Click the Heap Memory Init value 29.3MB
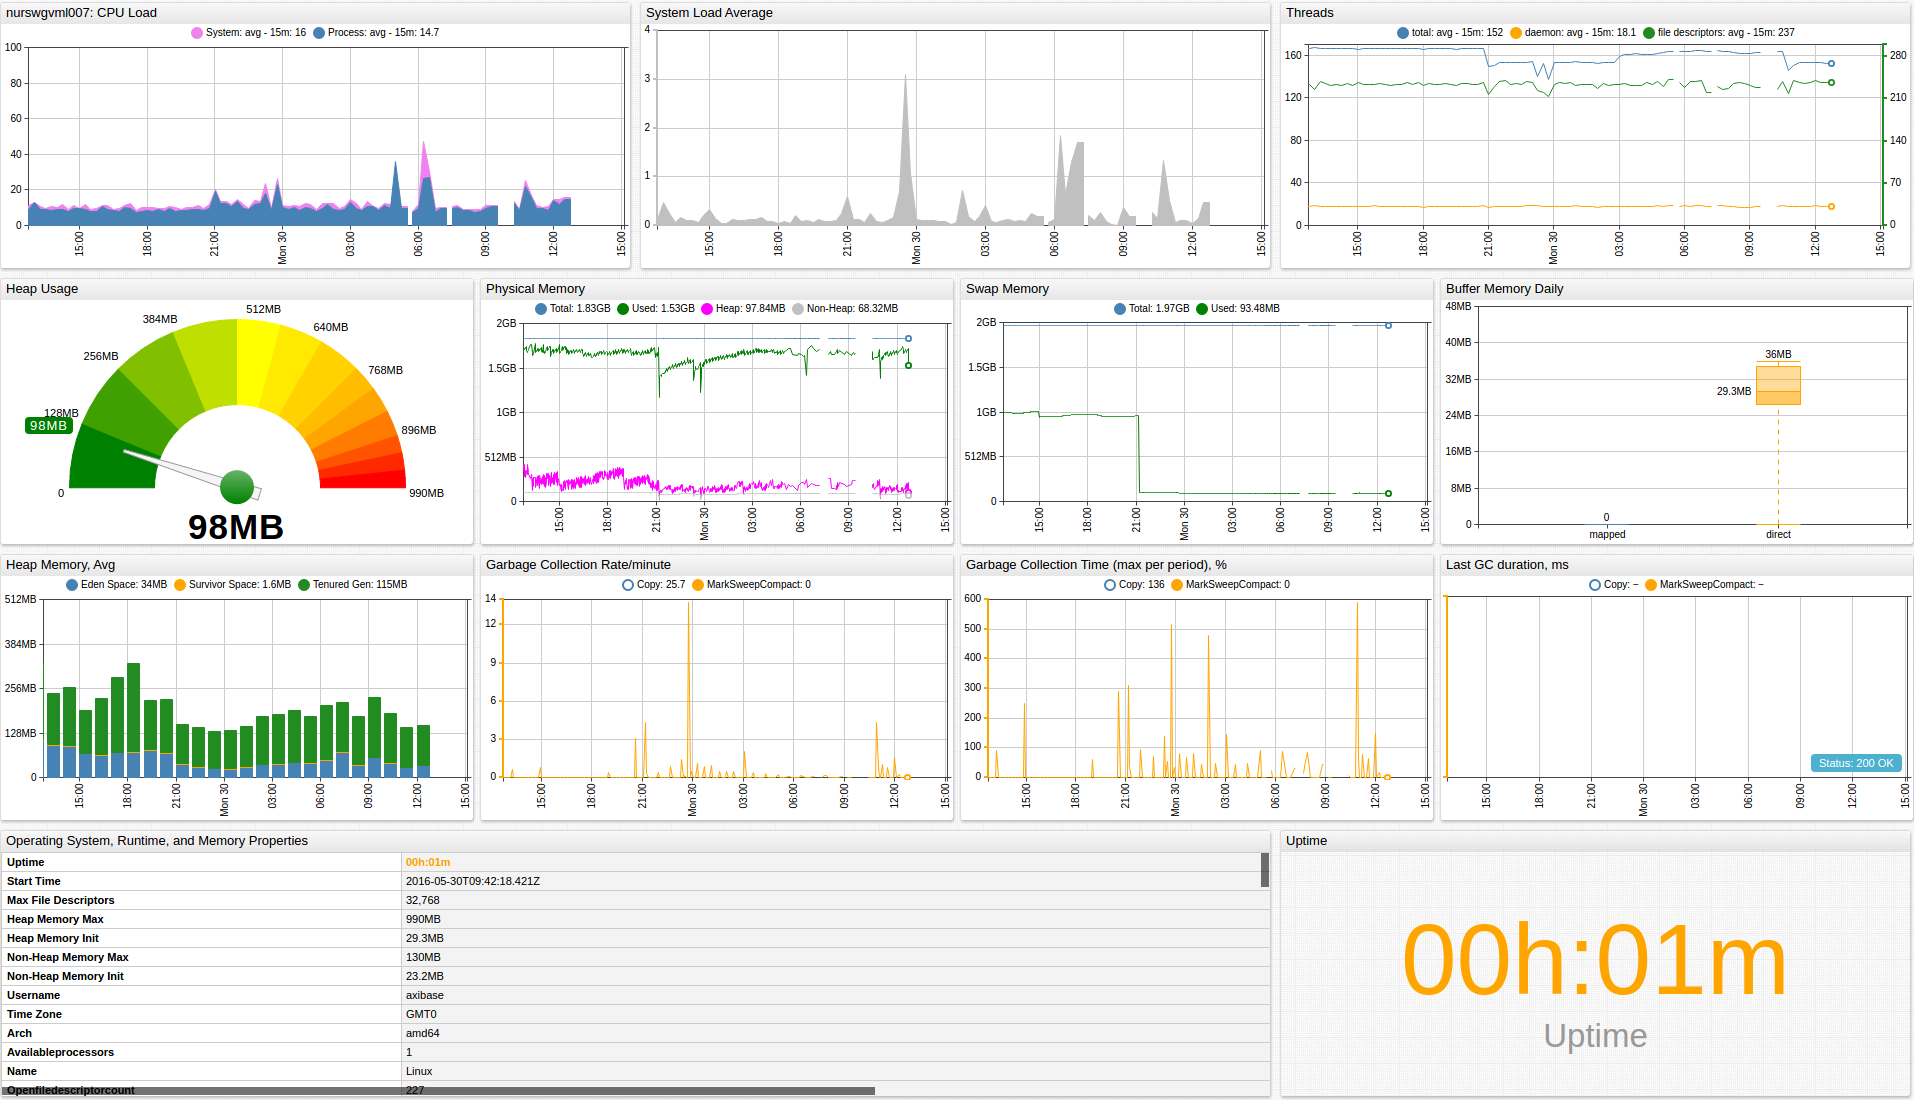The width and height of the screenshot is (1914, 1100). 425,938
